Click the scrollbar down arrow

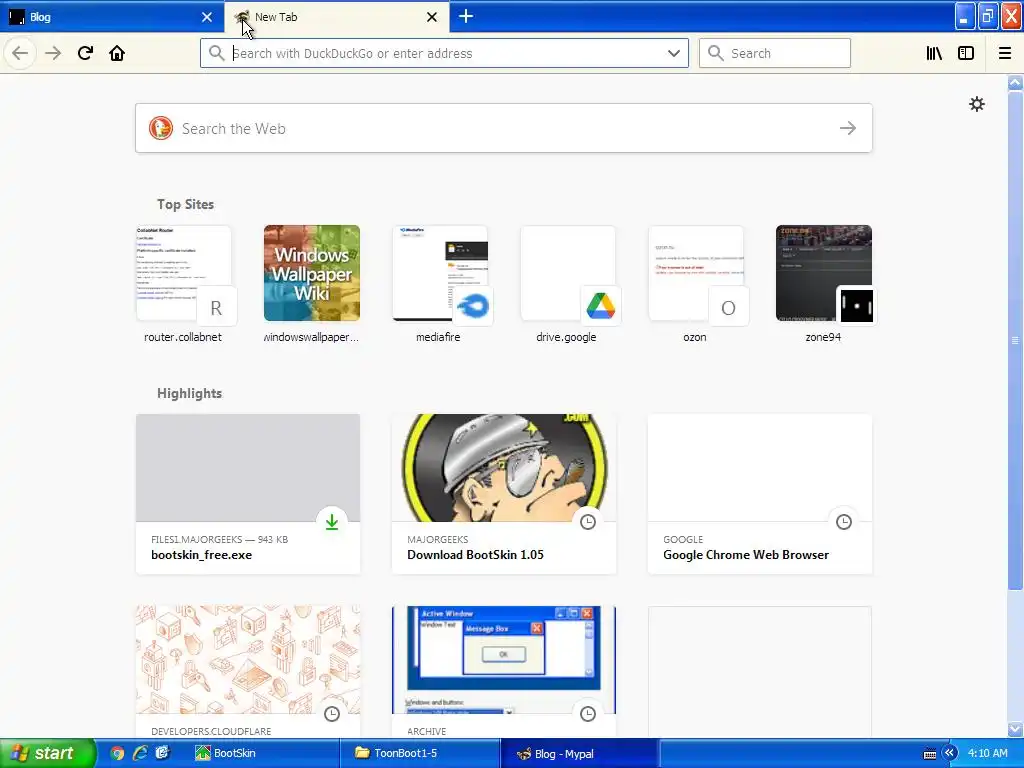point(1015,729)
